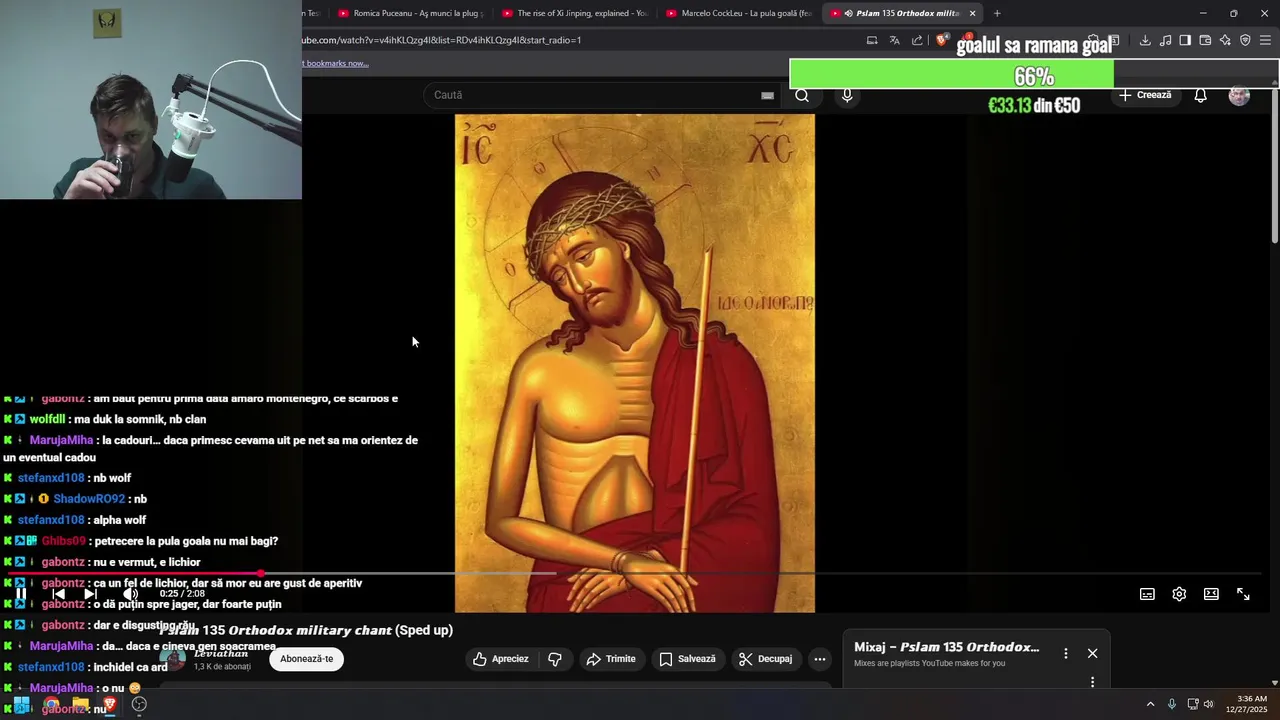Image resolution: width=1280 pixels, height=720 pixels.
Task: Open the media control music-note icon
Action: coord(1165,40)
